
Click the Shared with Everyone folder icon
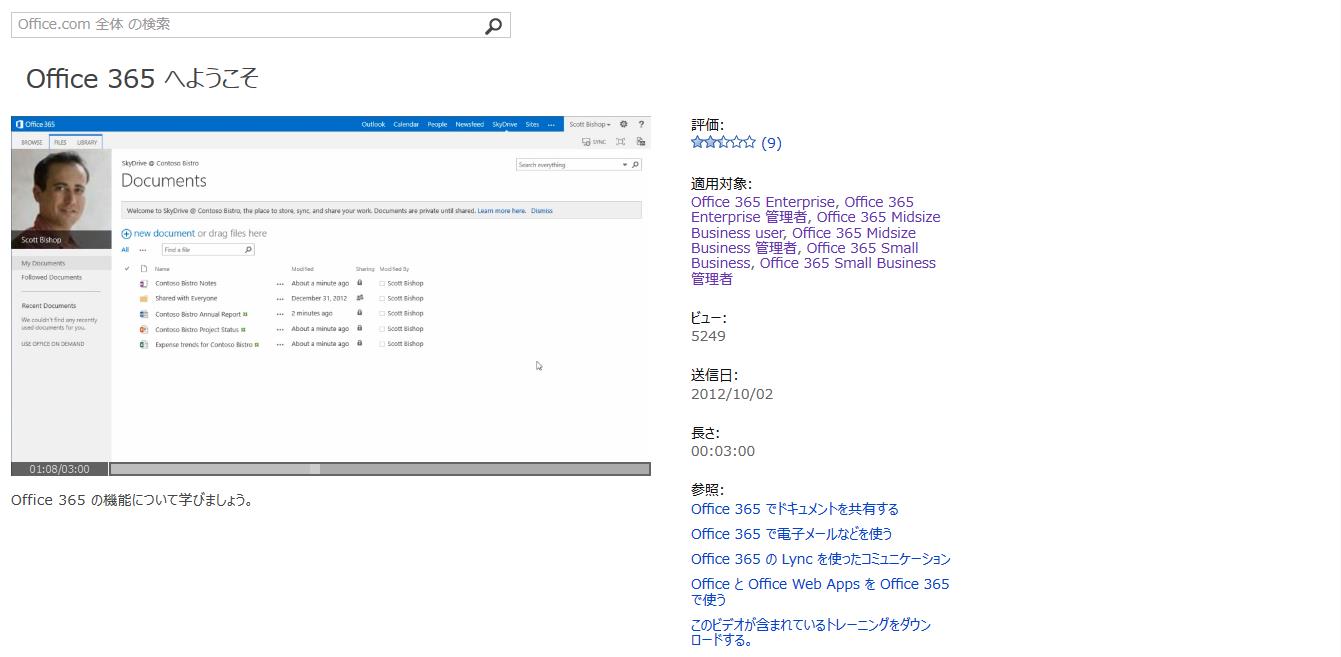(144, 298)
